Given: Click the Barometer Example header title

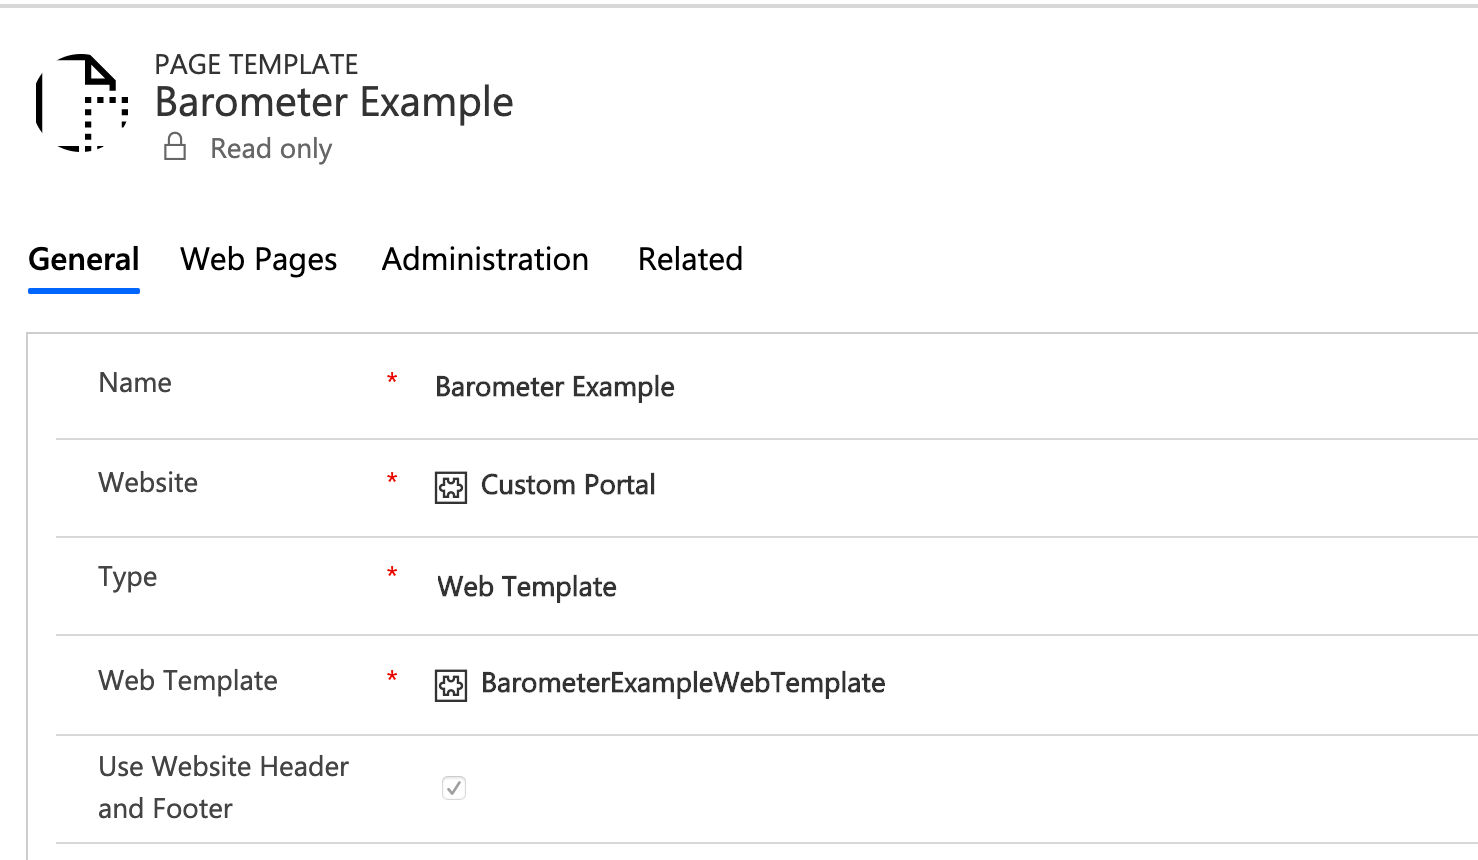Looking at the screenshot, I should click(334, 102).
